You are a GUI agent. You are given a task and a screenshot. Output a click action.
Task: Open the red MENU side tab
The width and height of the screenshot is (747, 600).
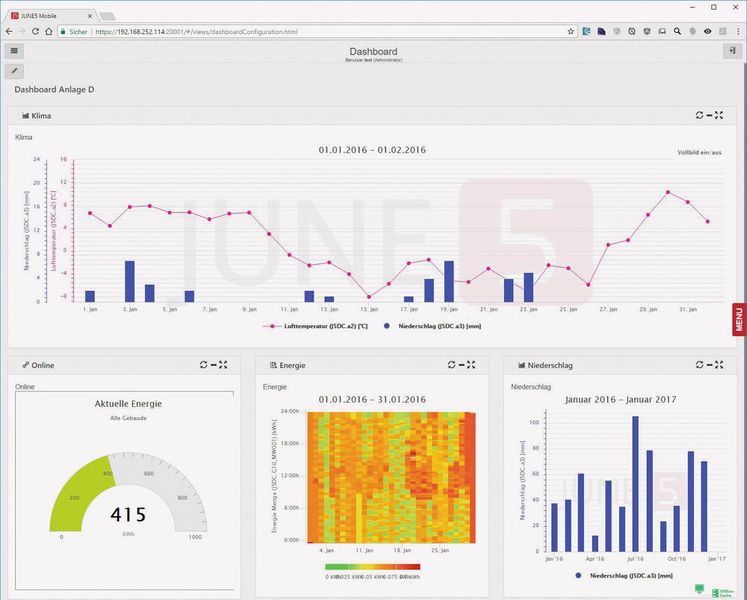[x=739, y=319]
